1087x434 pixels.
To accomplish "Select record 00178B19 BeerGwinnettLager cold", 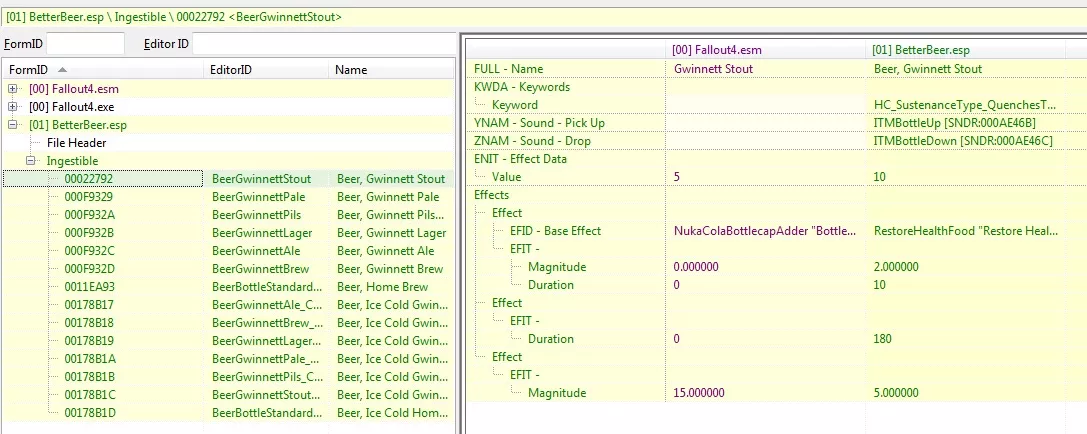I will [229, 341].
